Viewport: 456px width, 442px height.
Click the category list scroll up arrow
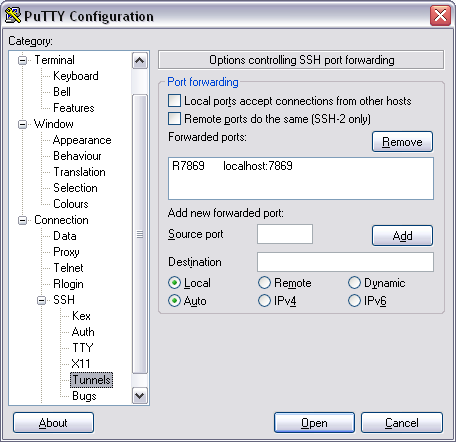(x=140, y=61)
